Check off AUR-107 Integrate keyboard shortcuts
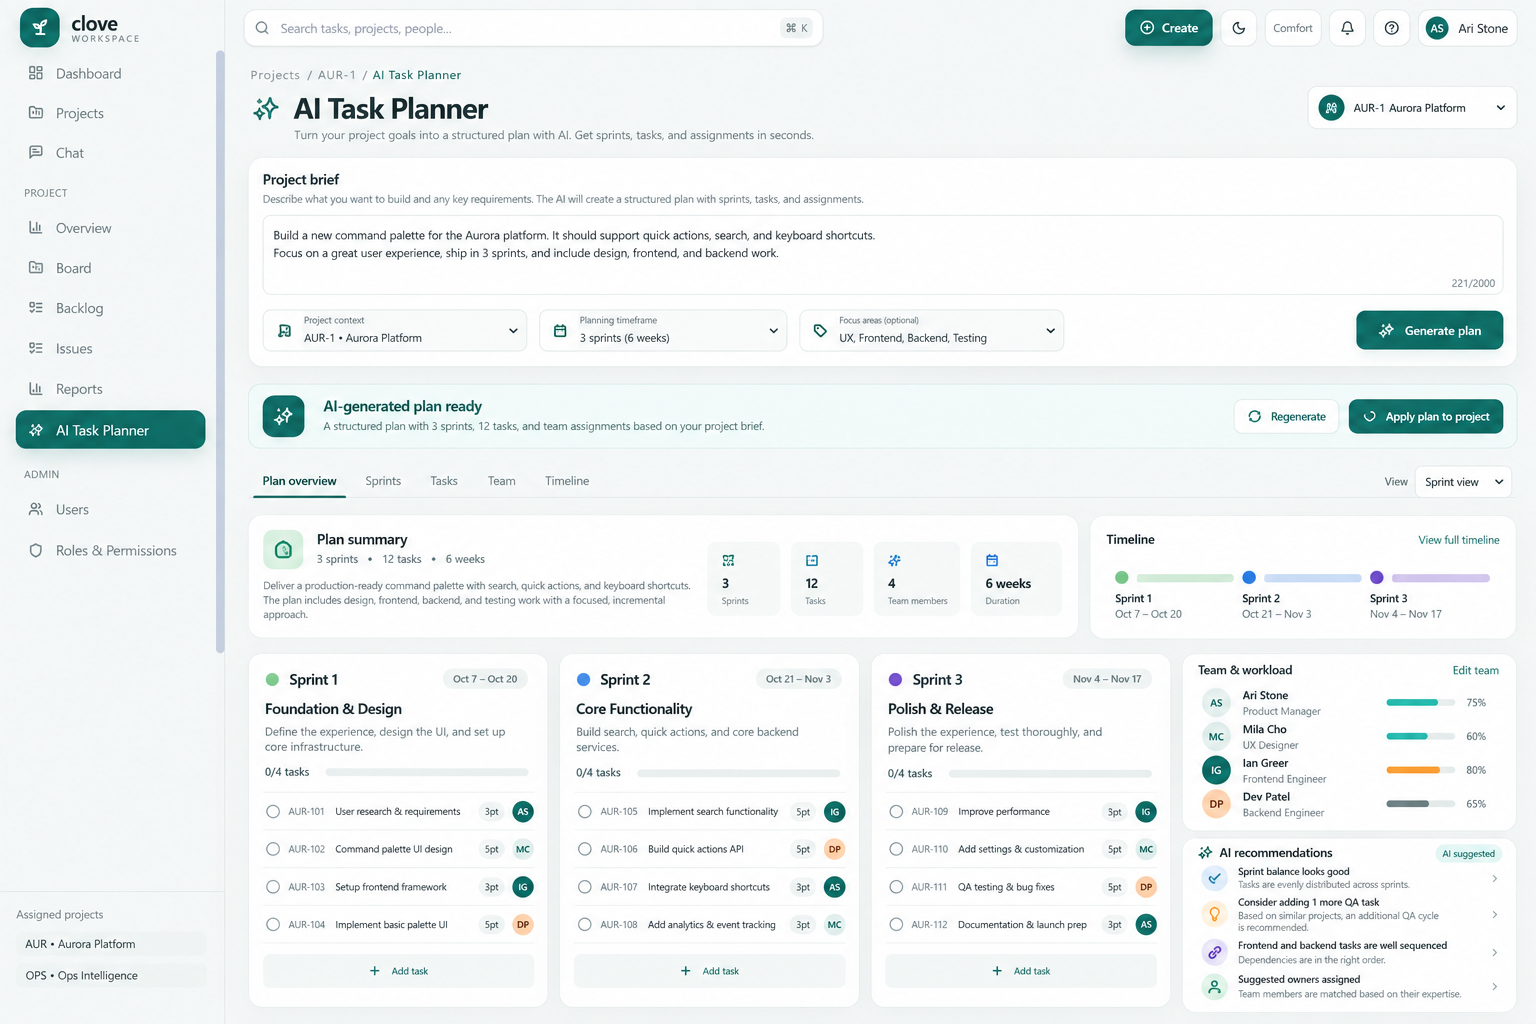The image size is (1536, 1024). [585, 887]
